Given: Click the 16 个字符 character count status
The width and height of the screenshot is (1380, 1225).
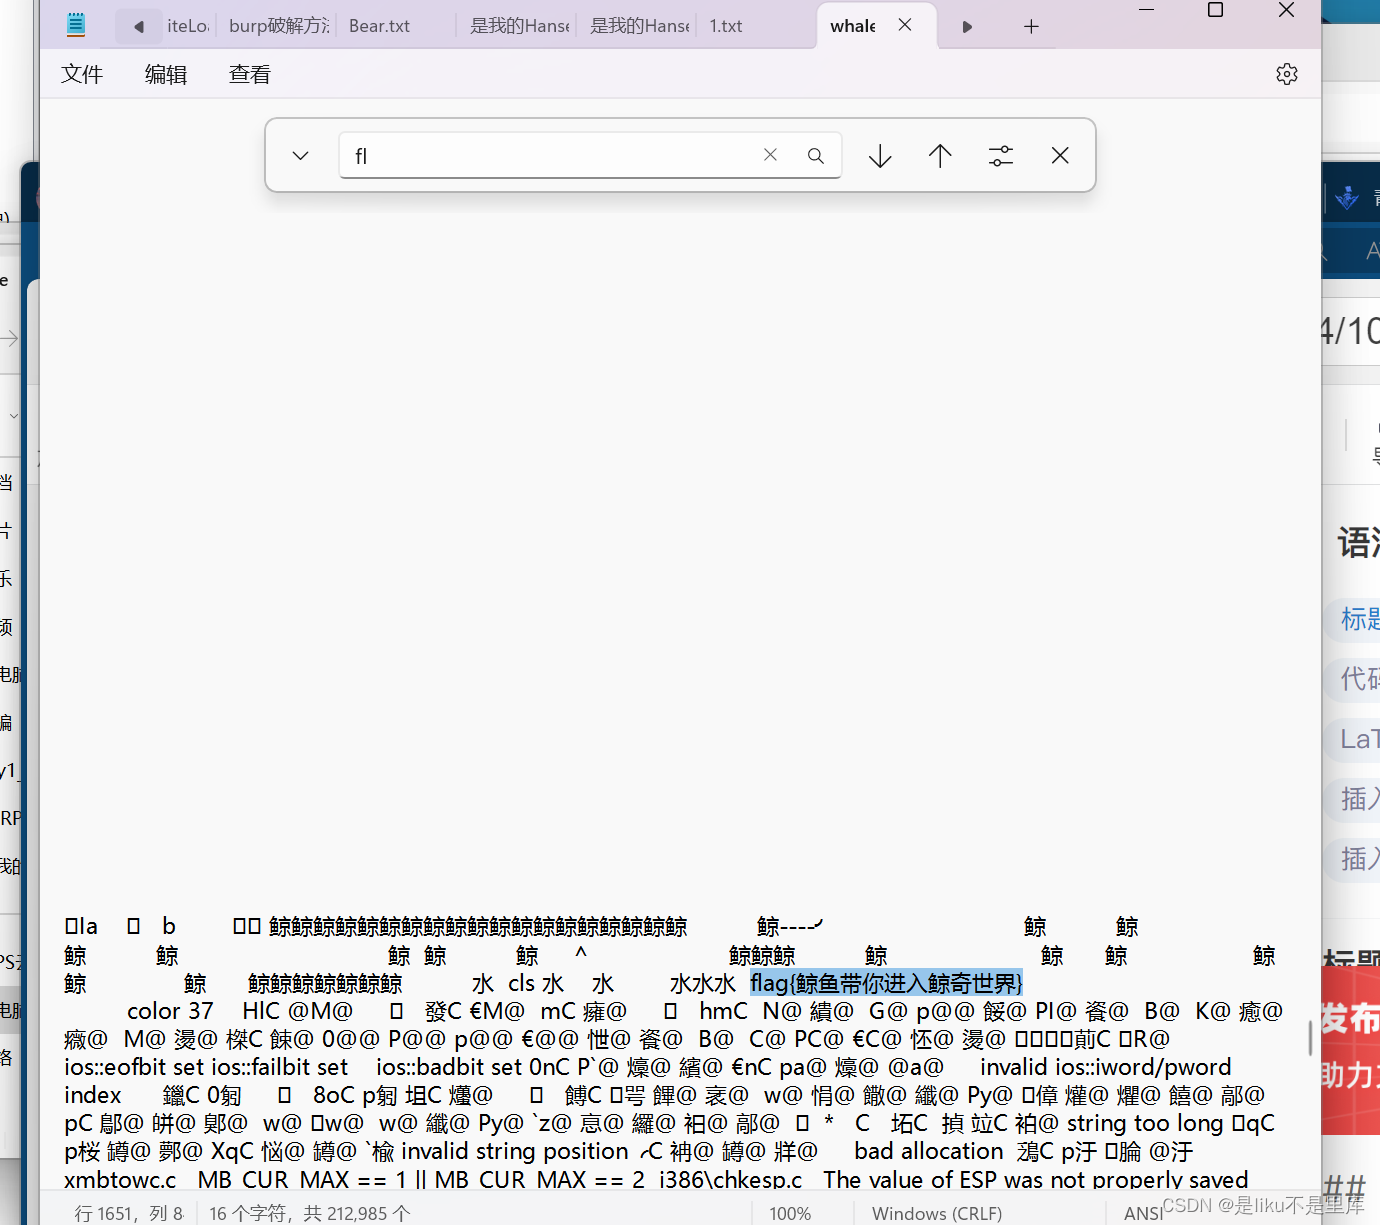Looking at the screenshot, I should (310, 1213).
